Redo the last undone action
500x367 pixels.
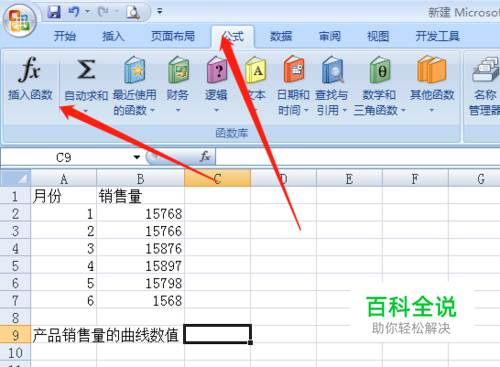point(103,12)
